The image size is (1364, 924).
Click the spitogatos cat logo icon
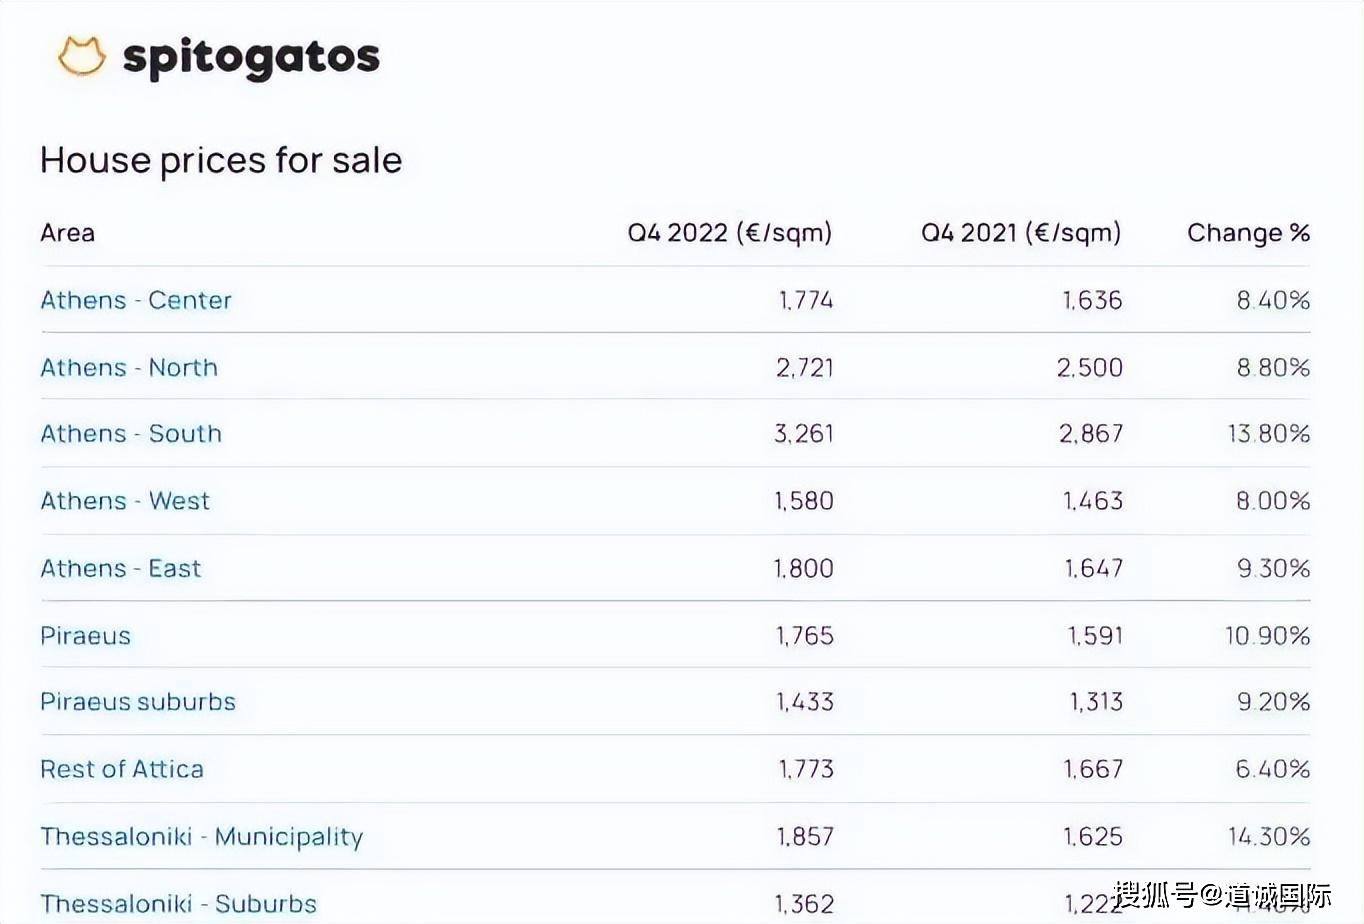click(81, 55)
